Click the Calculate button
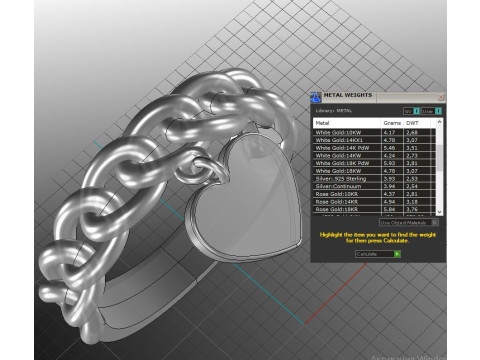 click(x=378, y=254)
